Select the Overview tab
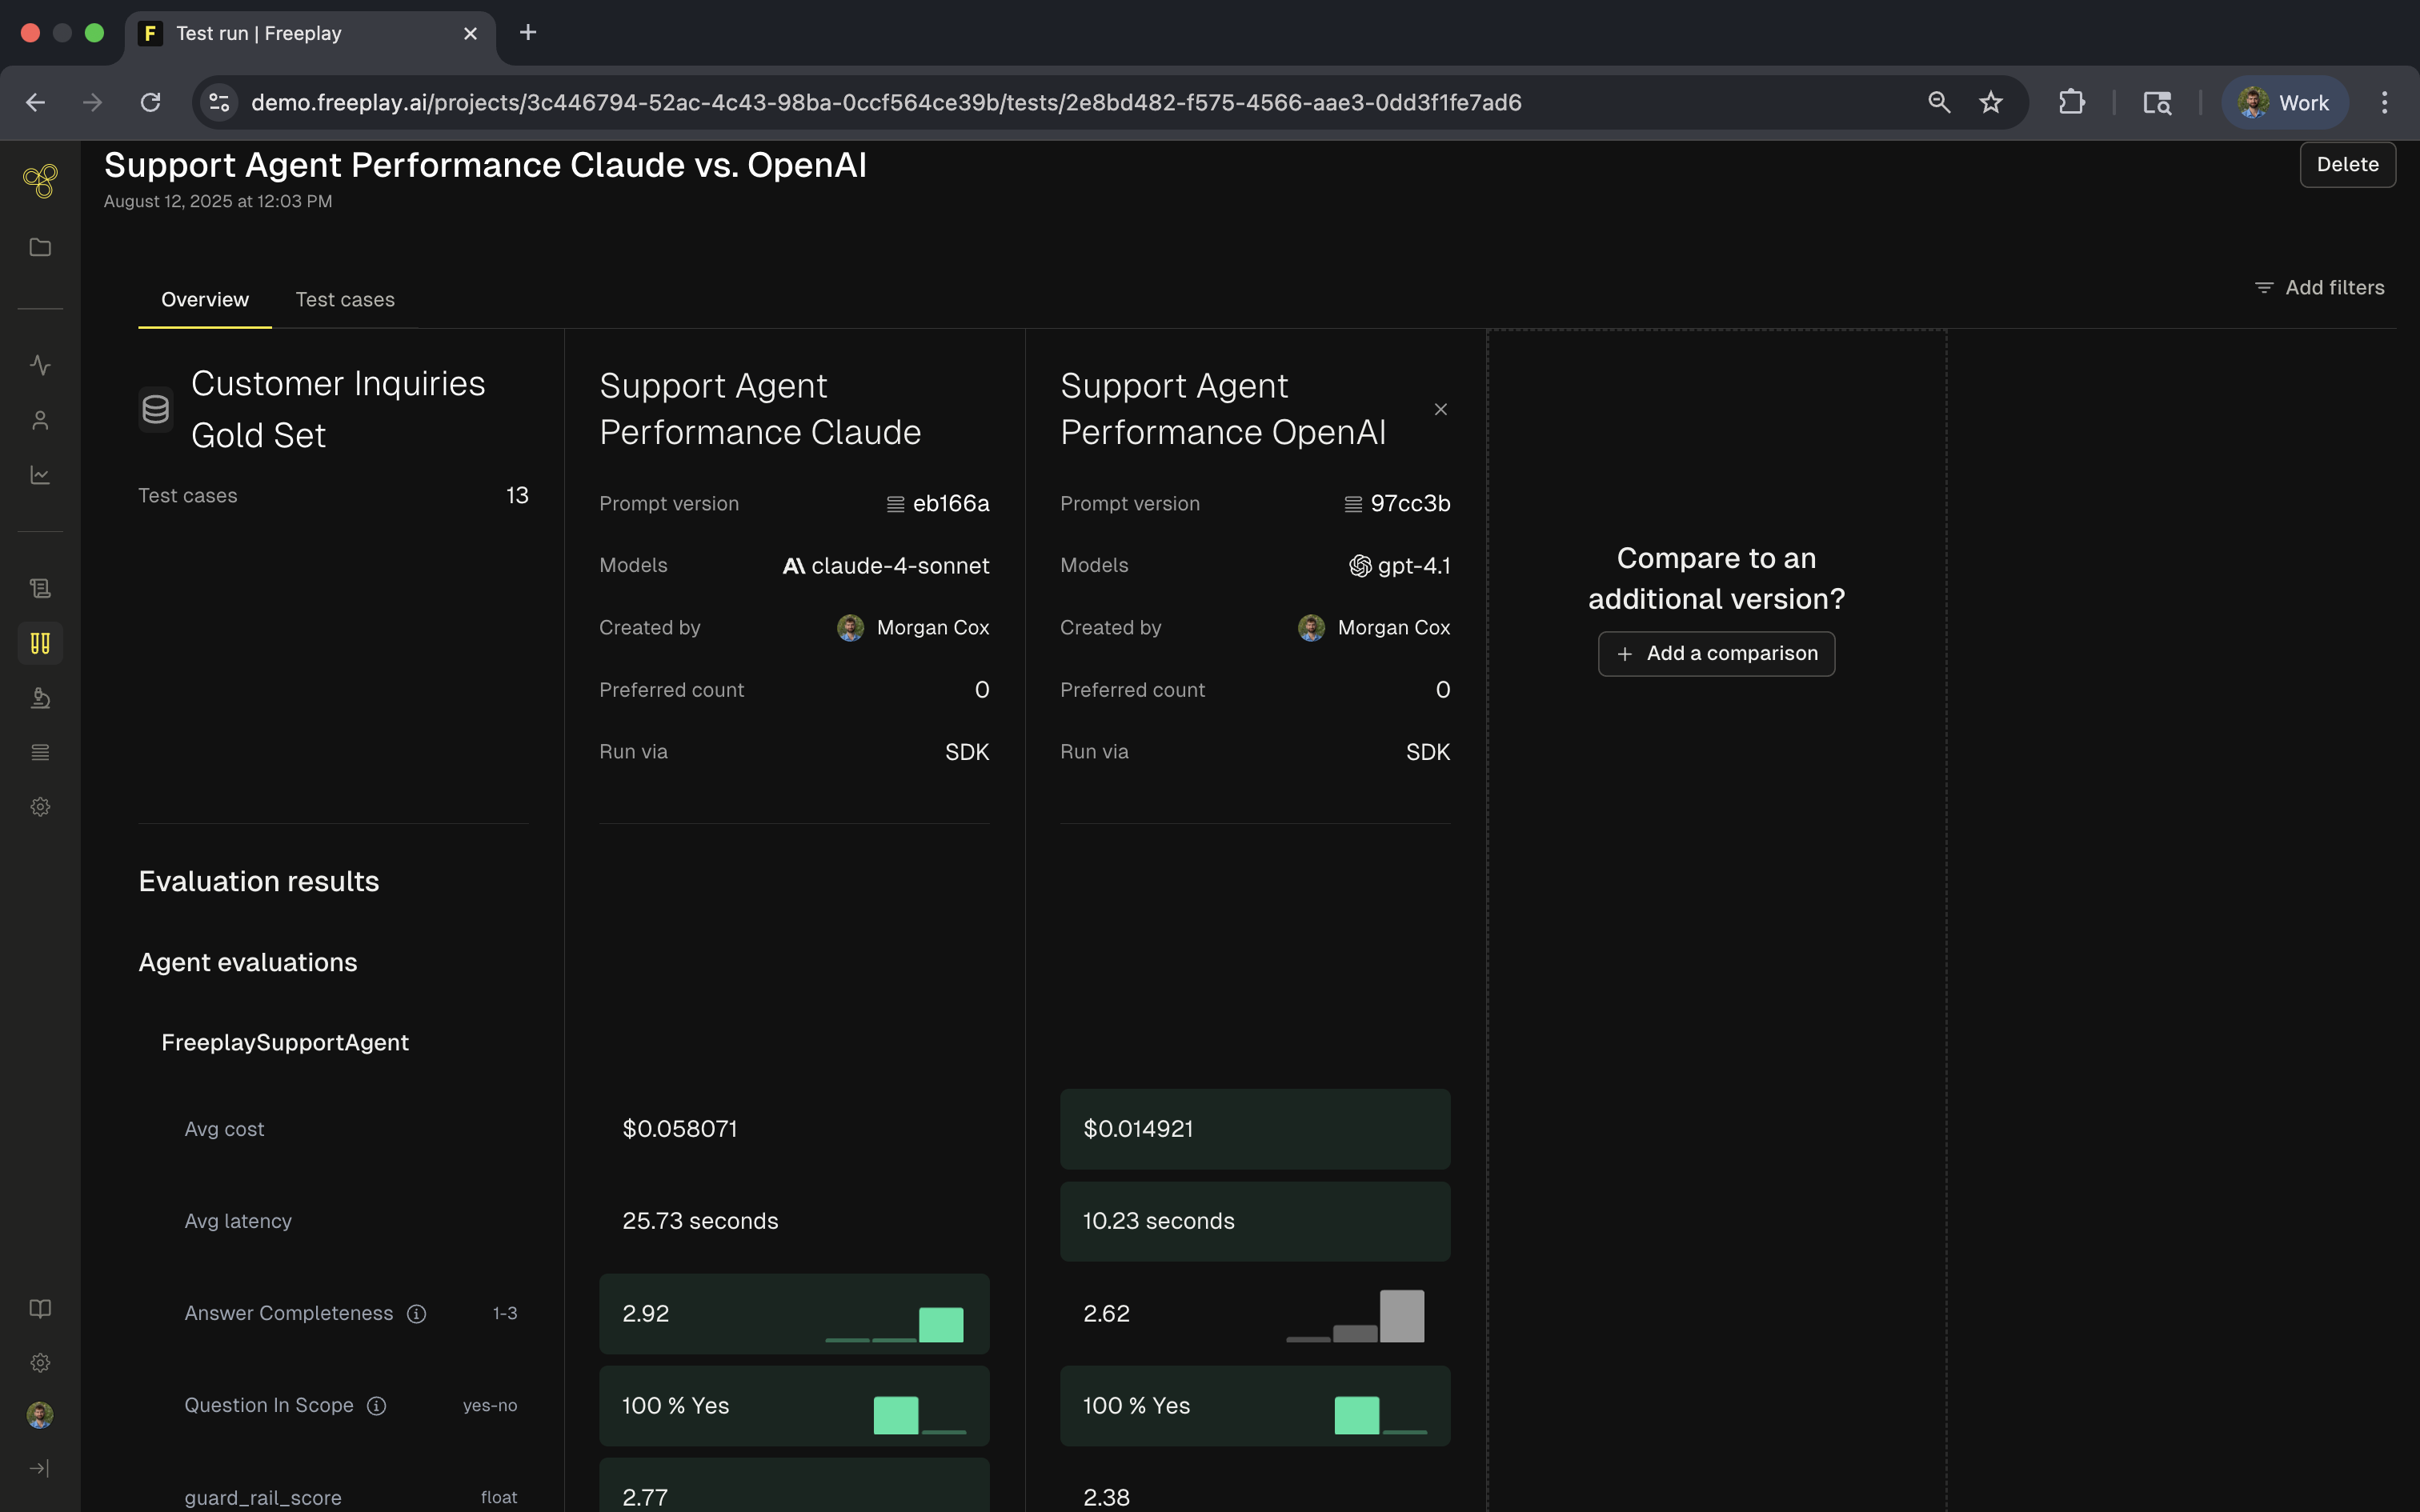 click(205, 300)
